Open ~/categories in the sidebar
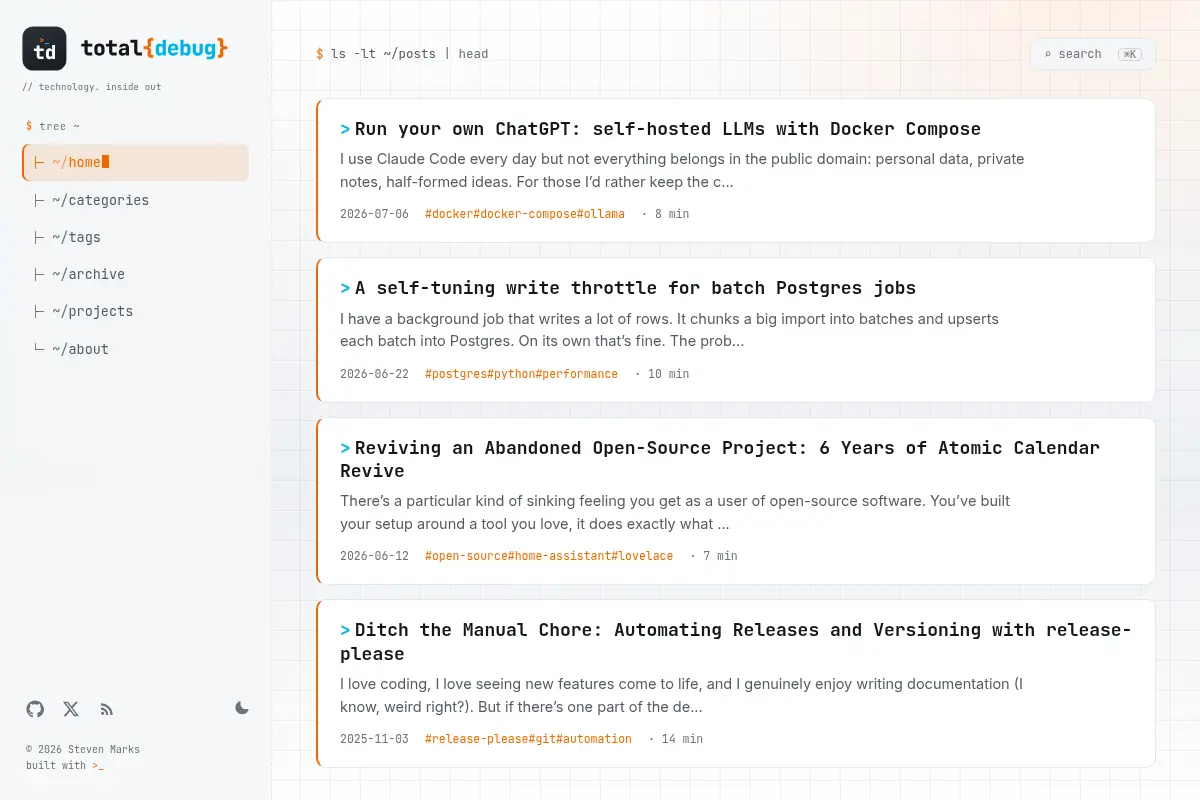 (135, 200)
